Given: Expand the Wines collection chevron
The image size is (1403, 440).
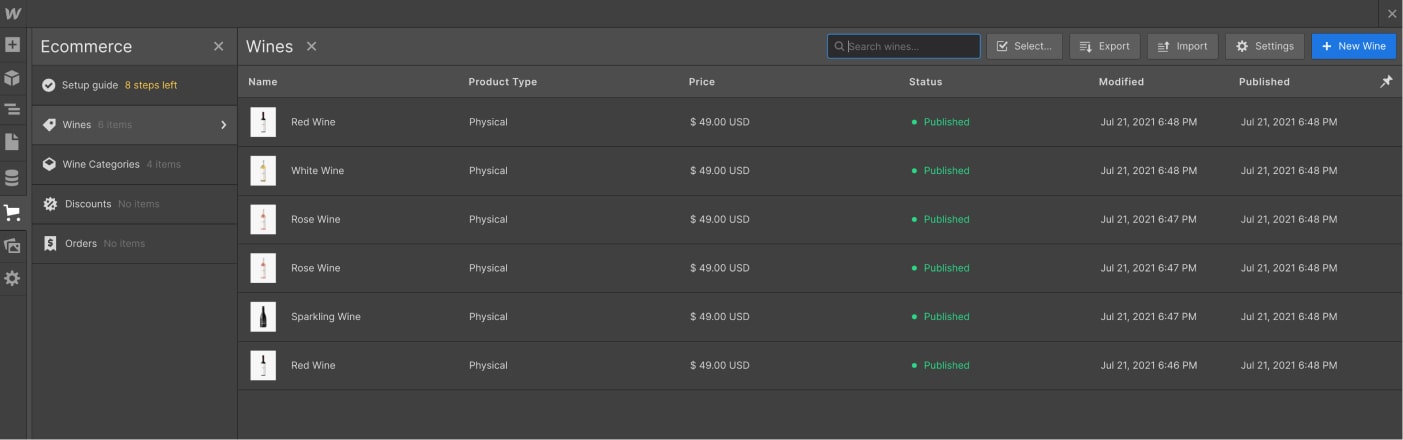Looking at the screenshot, I should [x=223, y=125].
